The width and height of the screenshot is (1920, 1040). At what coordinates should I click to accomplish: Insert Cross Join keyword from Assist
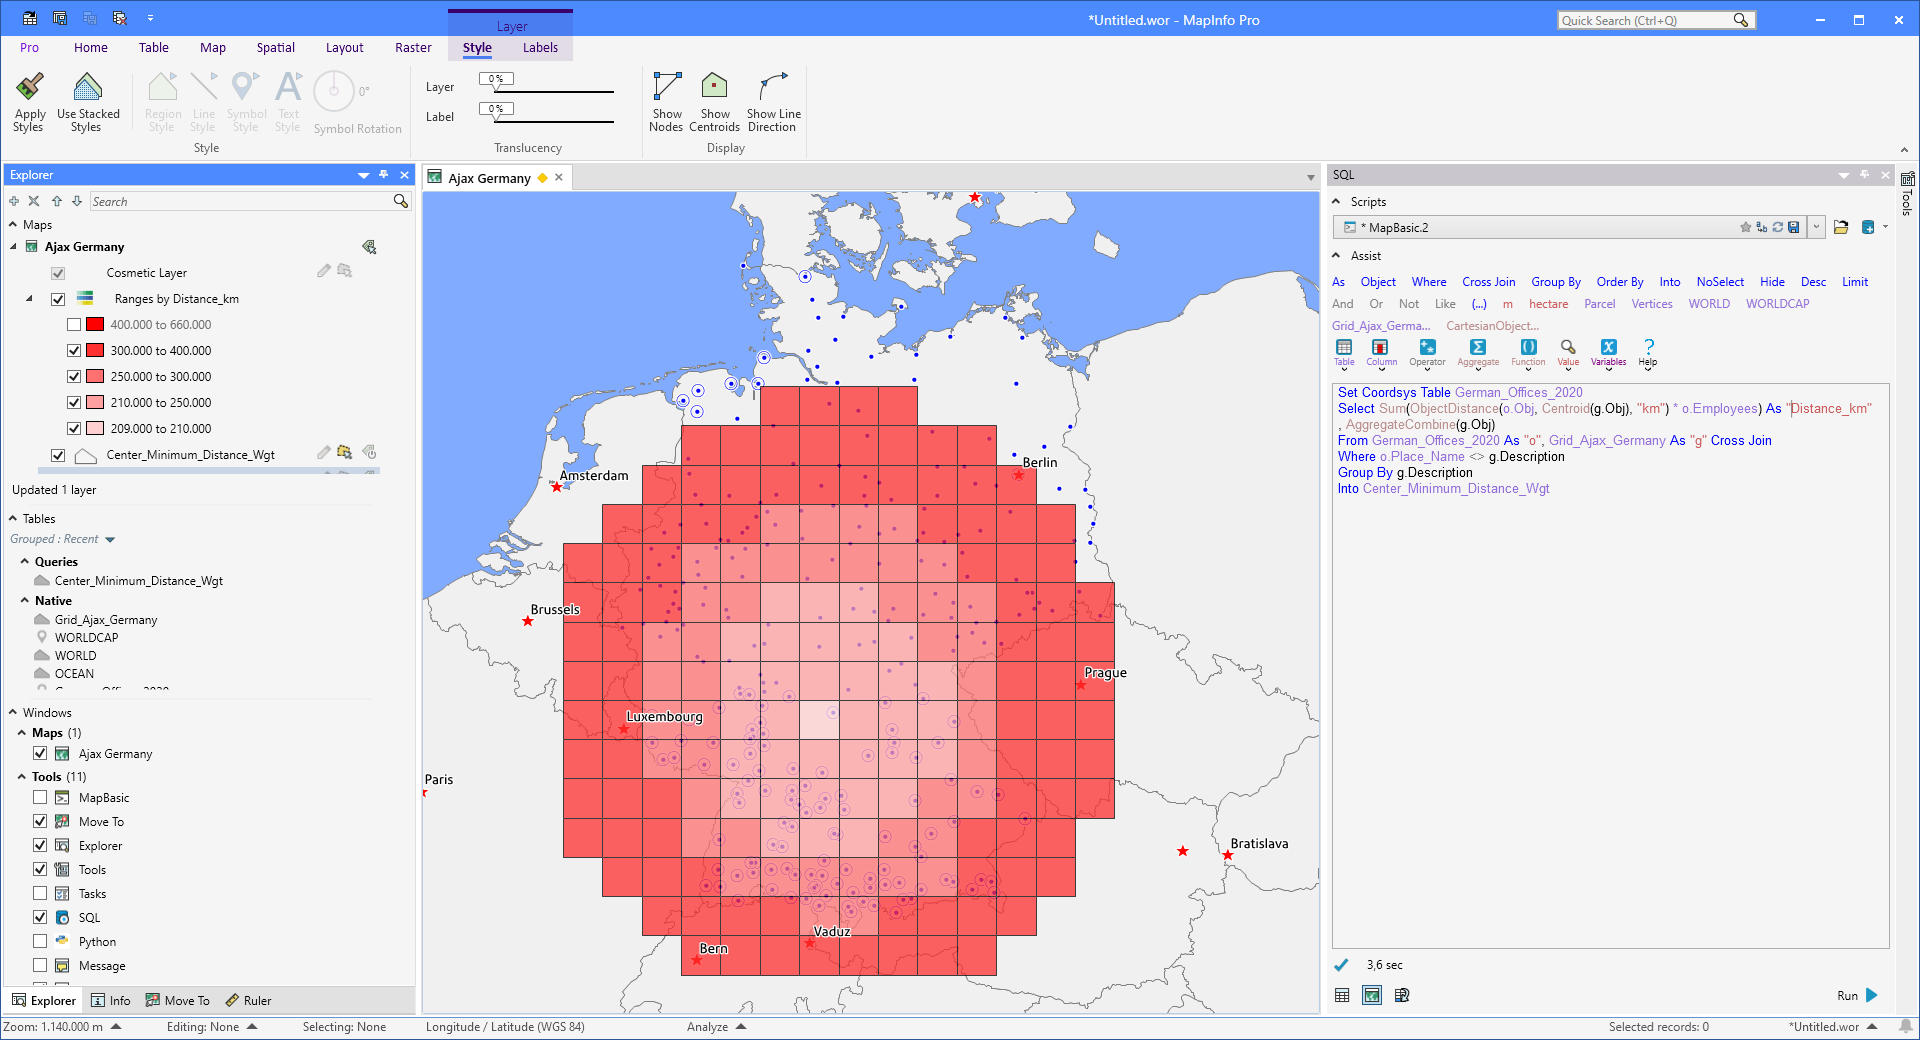point(1488,281)
